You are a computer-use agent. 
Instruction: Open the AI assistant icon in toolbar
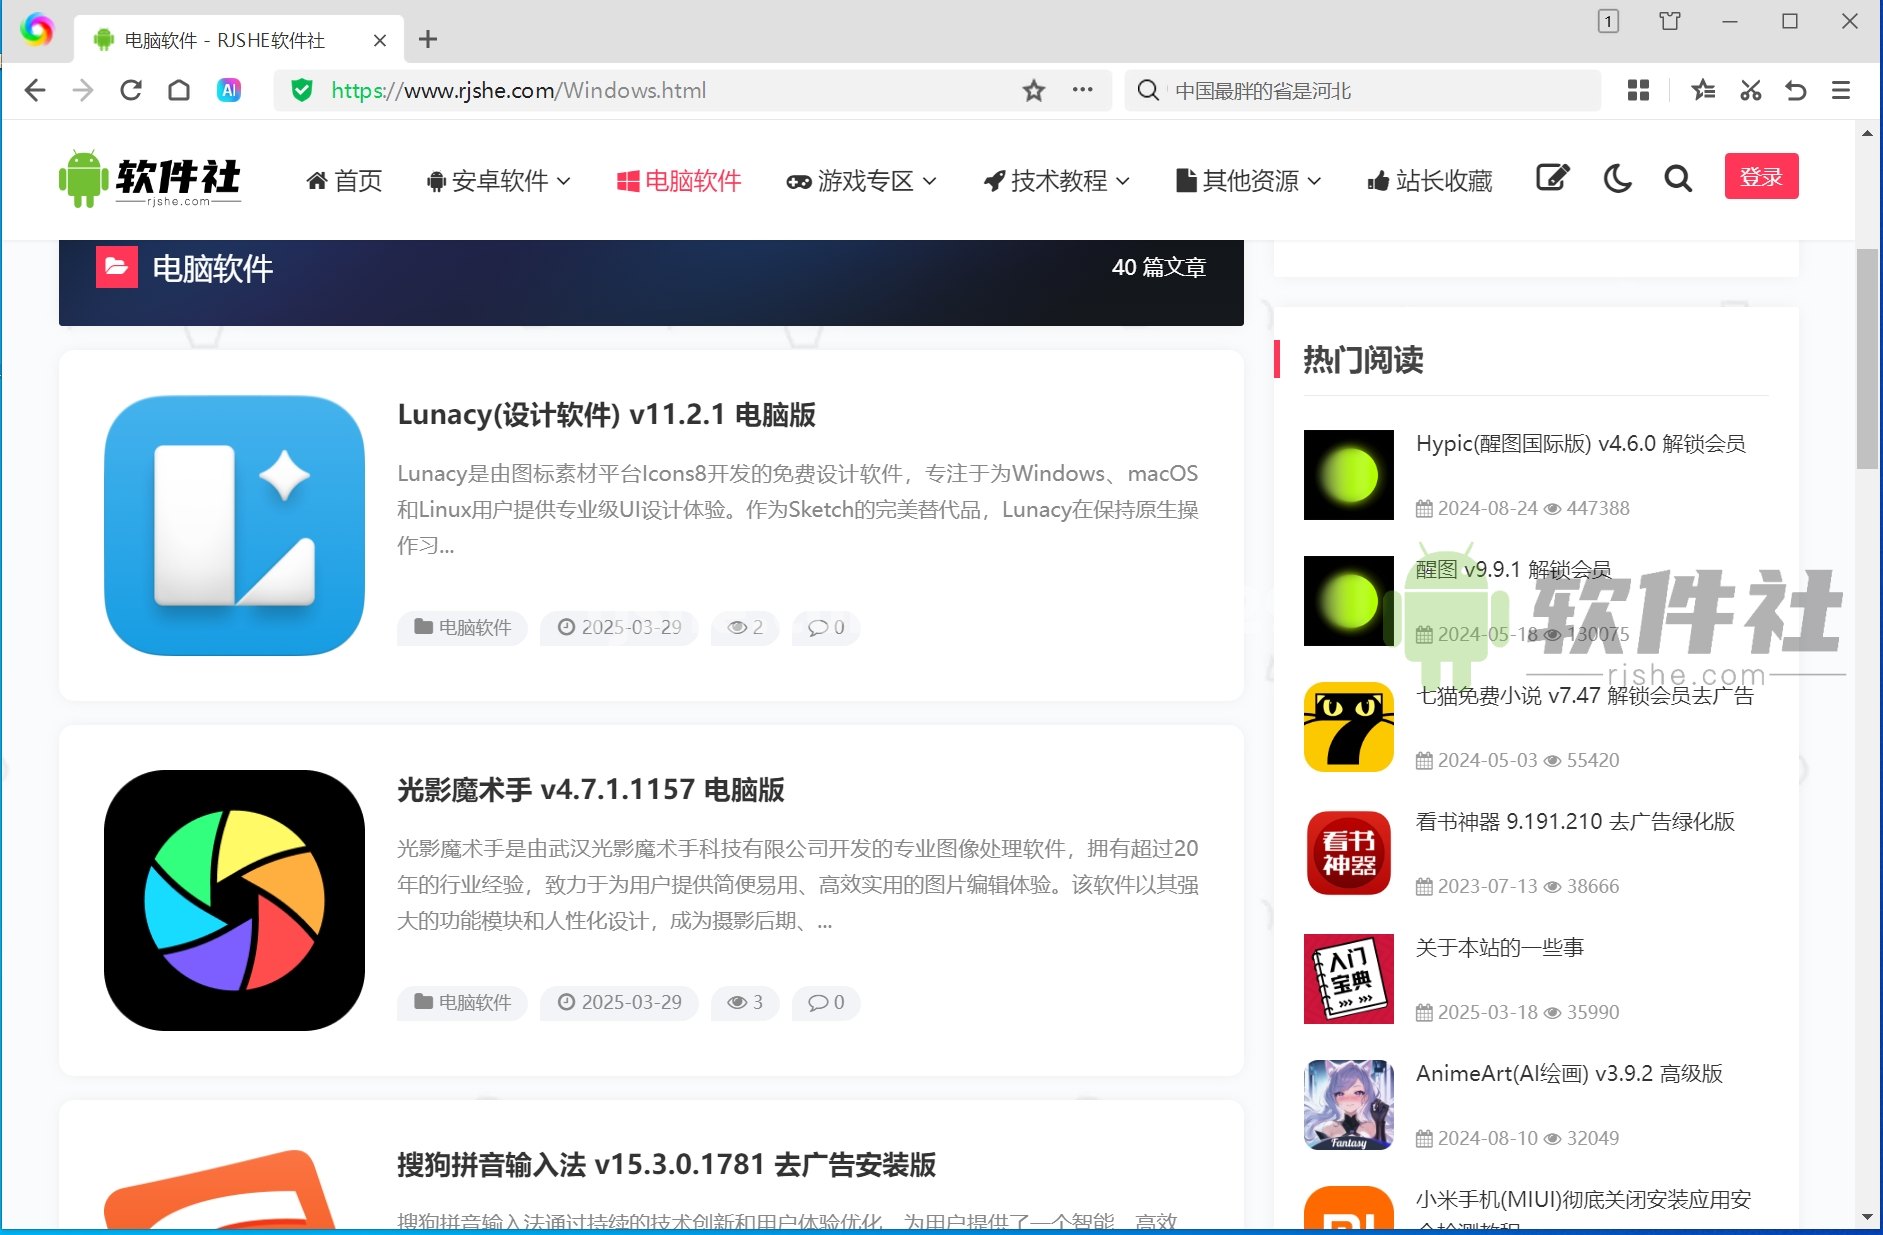pyautogui.click(x=229, y=91)
